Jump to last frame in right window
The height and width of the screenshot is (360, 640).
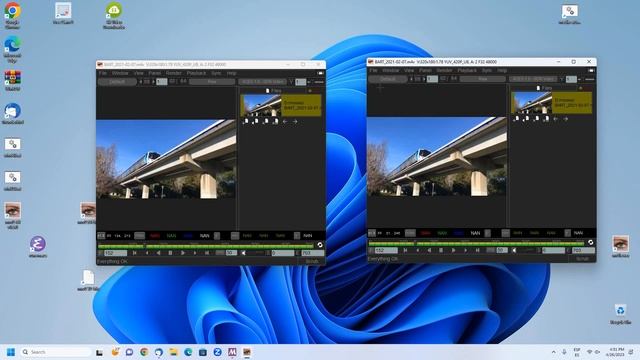[x=478, y=250]
